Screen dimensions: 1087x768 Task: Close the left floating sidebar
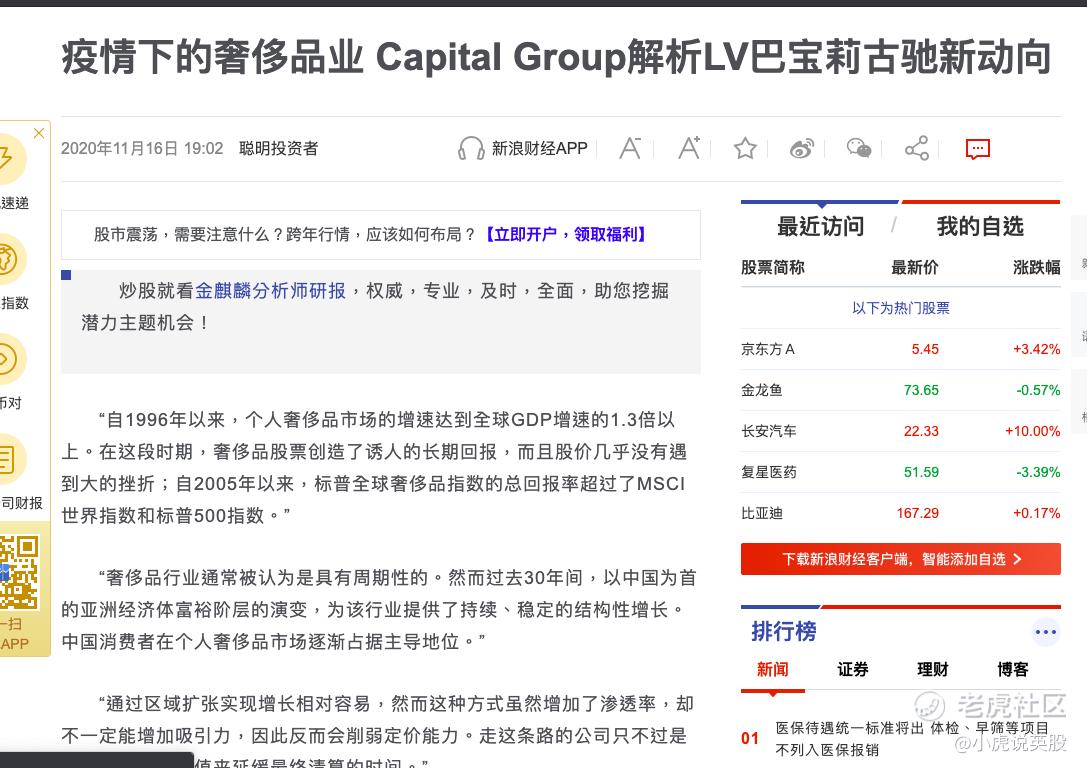(39, 133)
